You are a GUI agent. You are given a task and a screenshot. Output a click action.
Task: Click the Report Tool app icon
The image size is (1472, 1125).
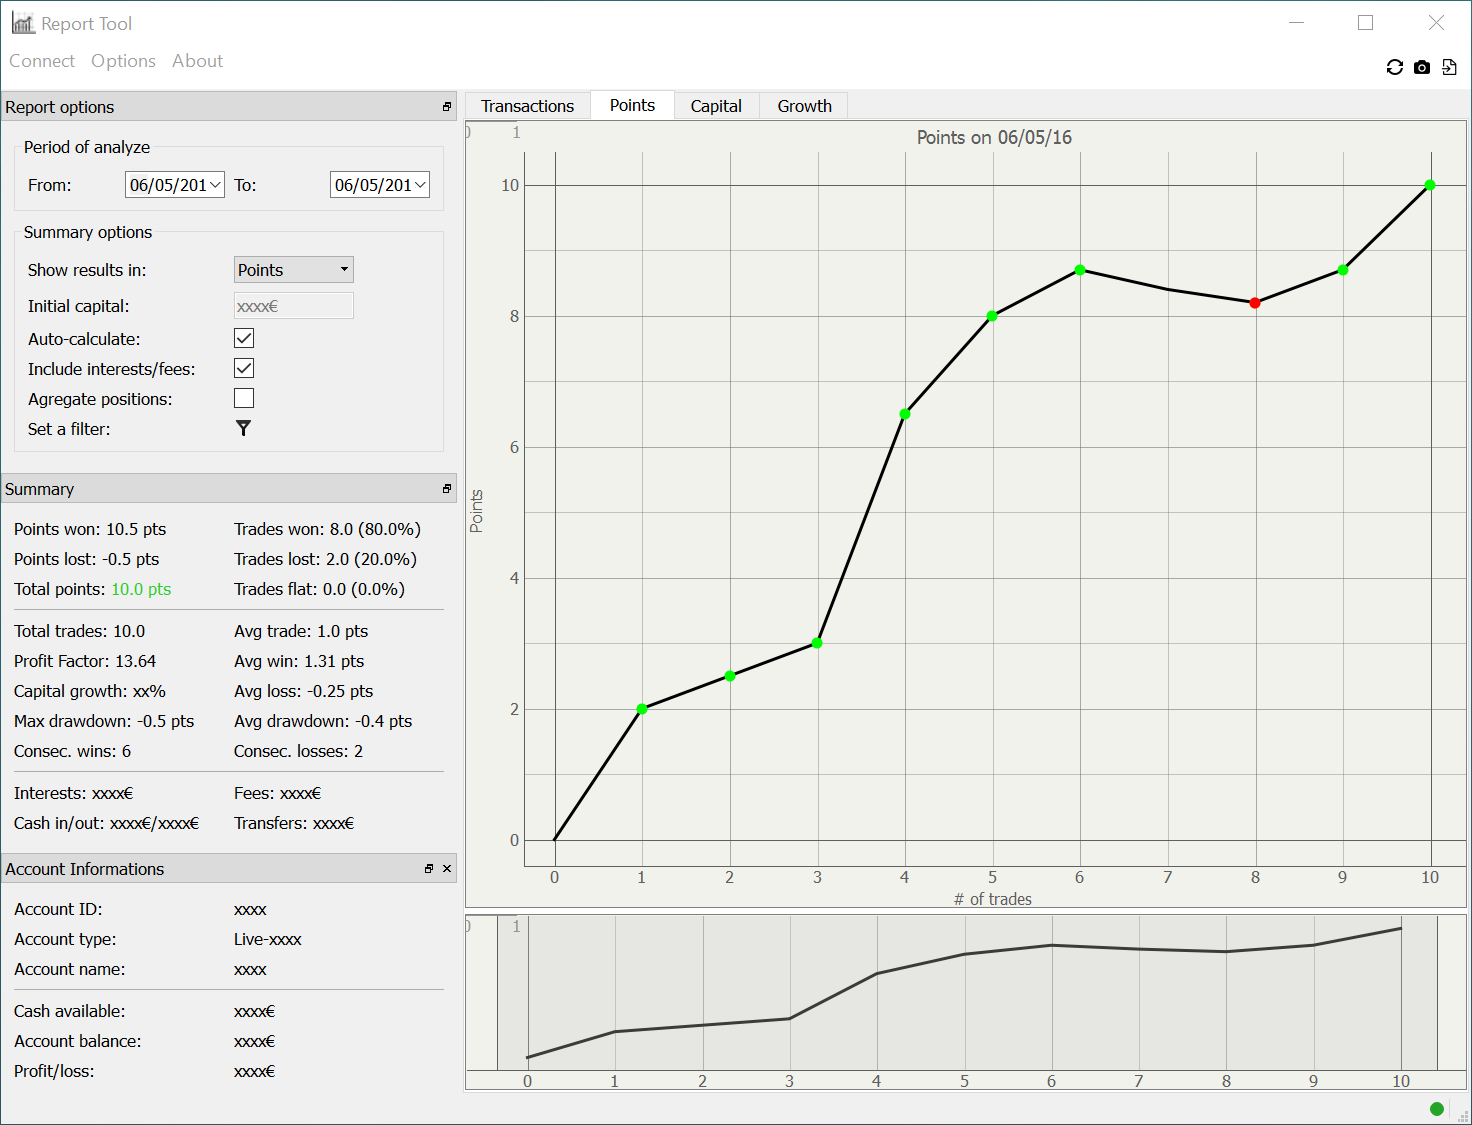coord(23,23)
